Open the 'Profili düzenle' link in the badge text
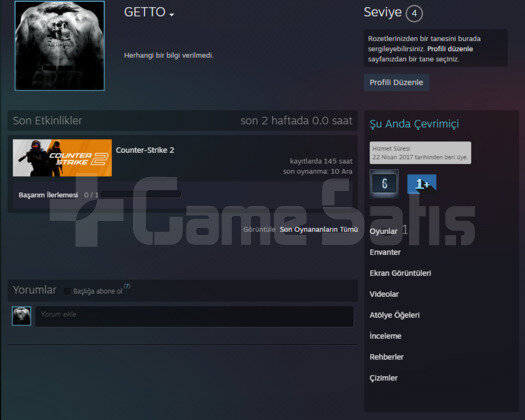The width and height of the screenshot is (525, 420). 450,49
